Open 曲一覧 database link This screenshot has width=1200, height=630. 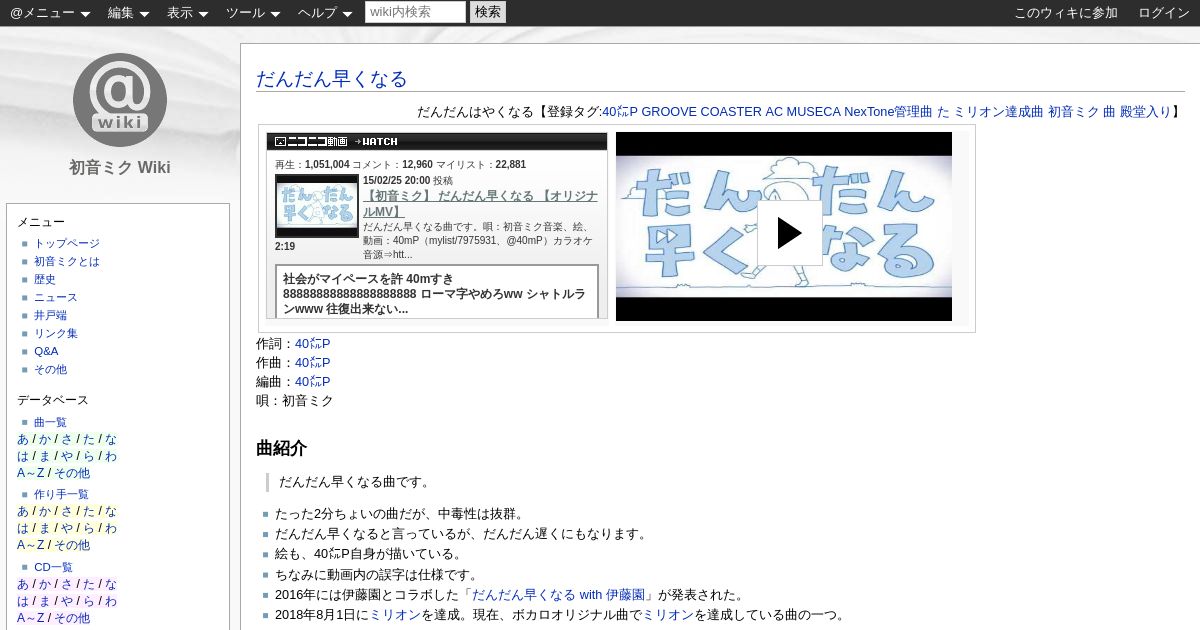coord(50,422)
